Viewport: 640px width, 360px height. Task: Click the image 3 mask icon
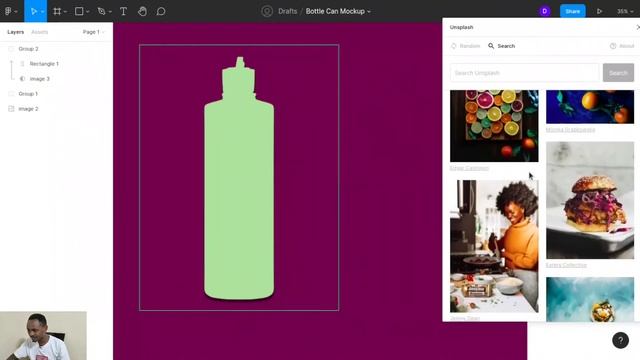[x=22, y=79]
